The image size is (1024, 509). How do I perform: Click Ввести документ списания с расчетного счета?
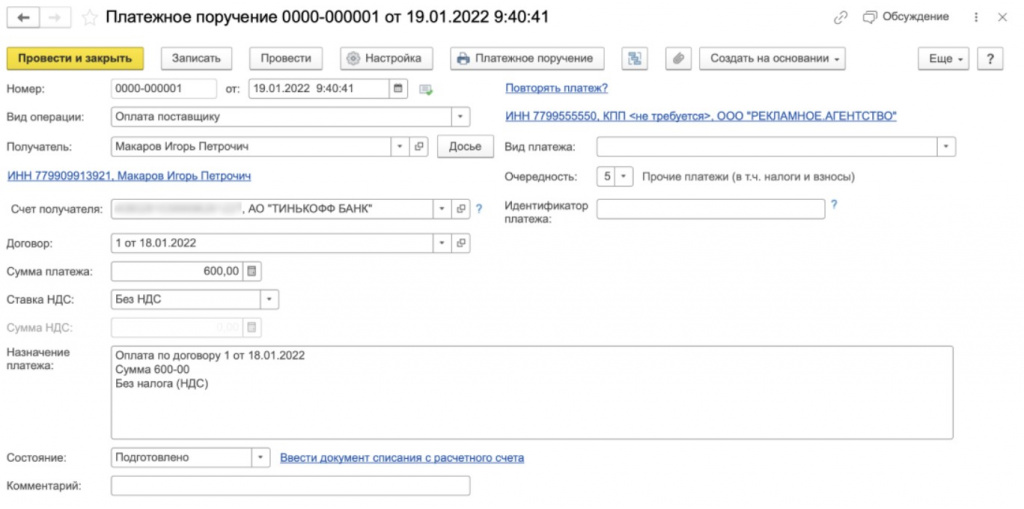(402, 457)
